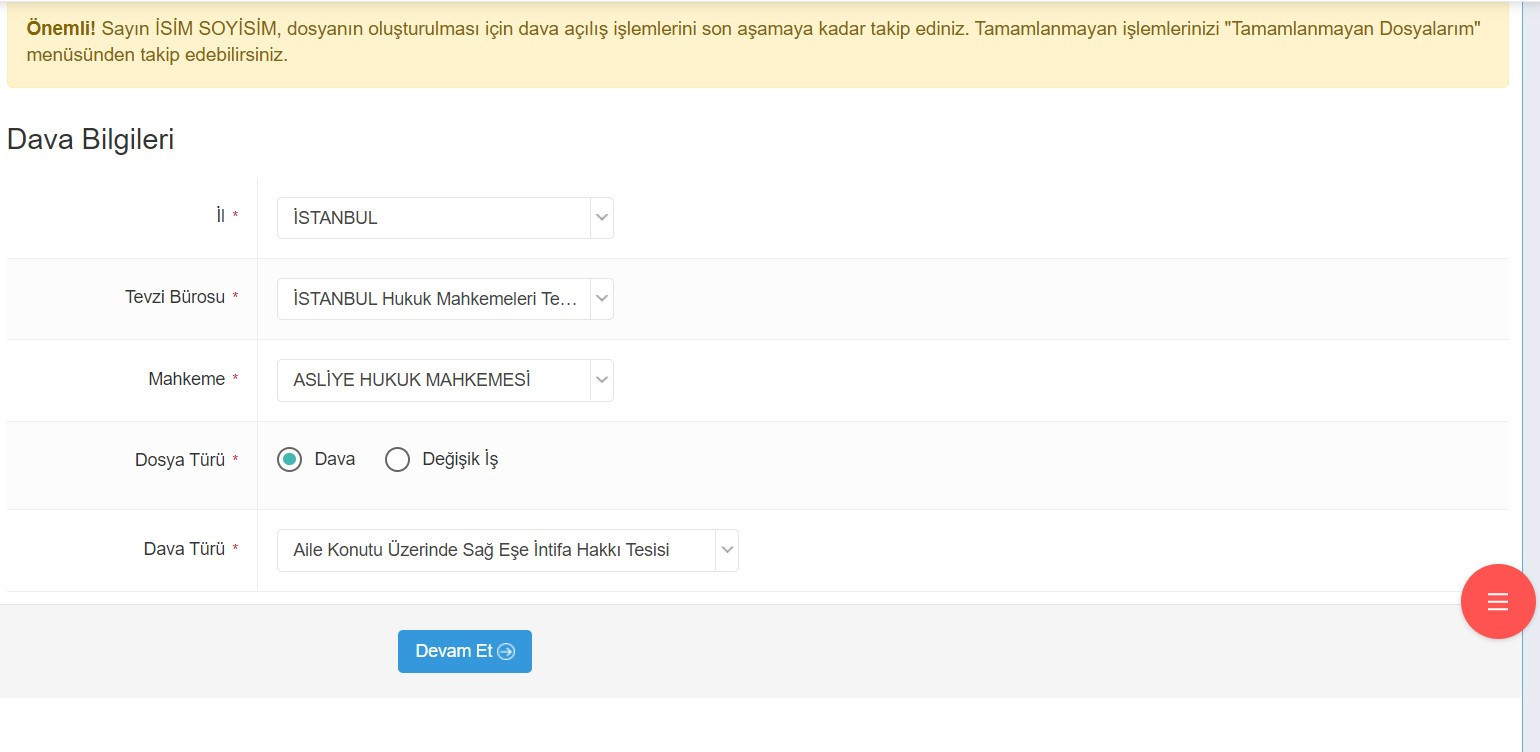Select the Dava radio button

tap(290, 460)
